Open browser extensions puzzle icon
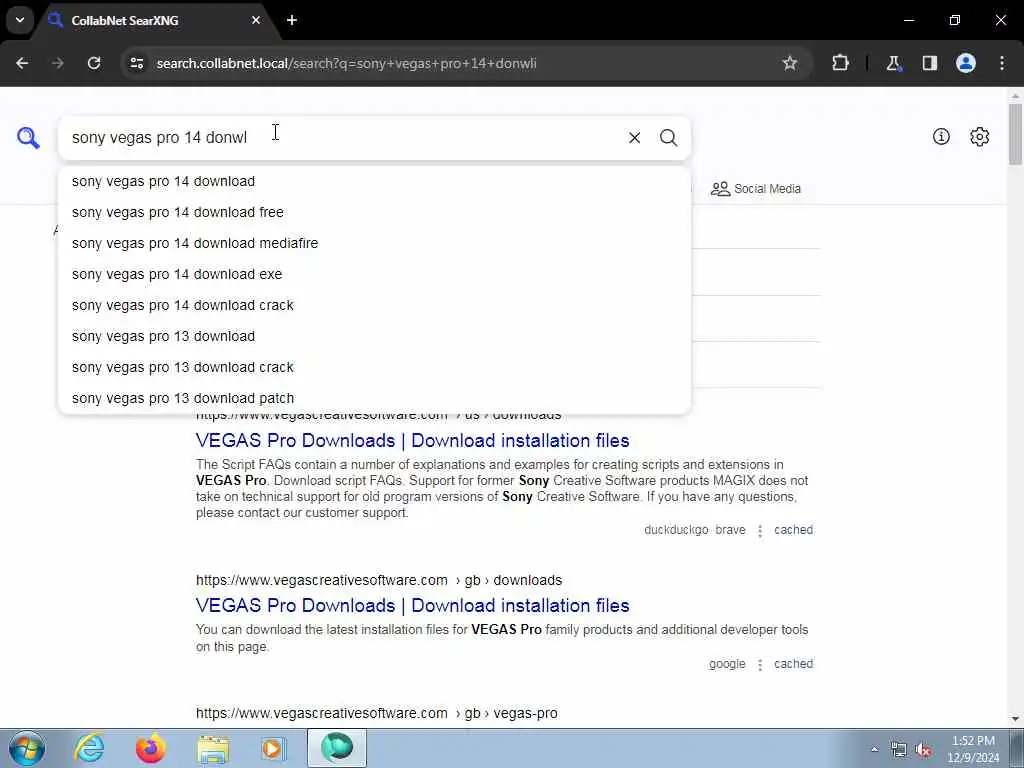This screenshot has height=768, width=1024. tap(840, 63)
